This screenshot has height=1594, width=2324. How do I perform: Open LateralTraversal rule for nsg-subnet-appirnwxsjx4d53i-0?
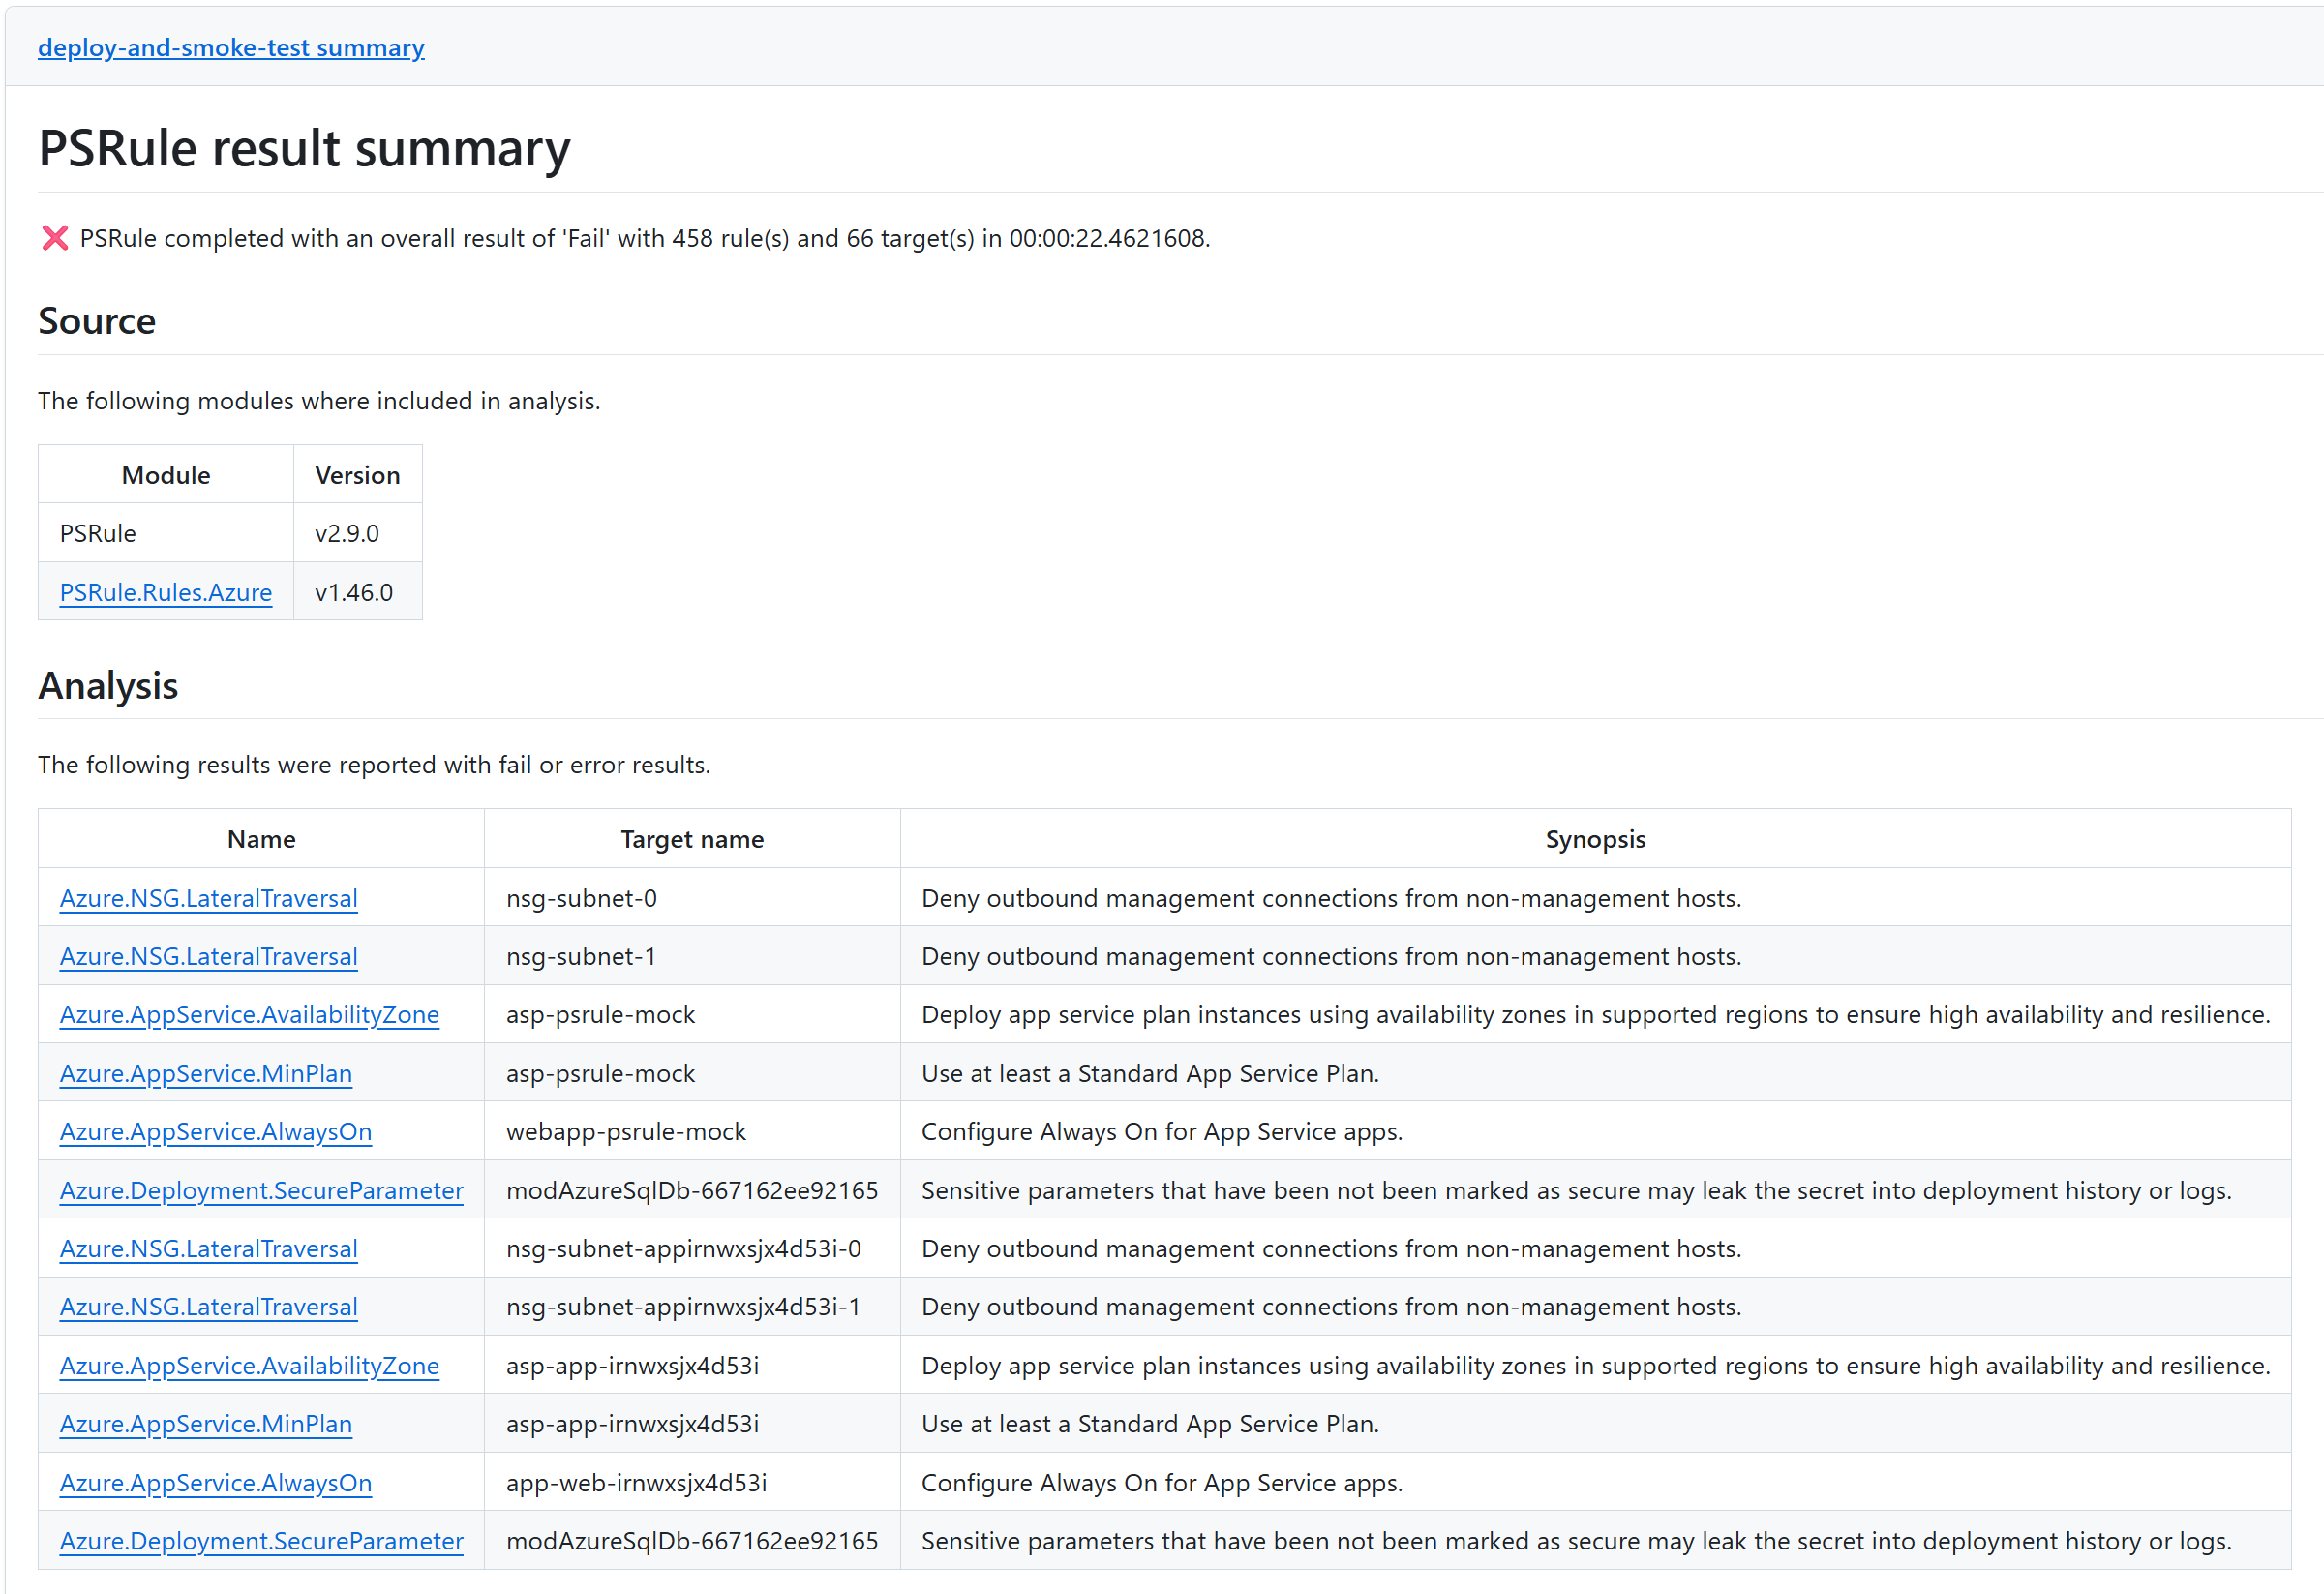(x=208, y=1248)
